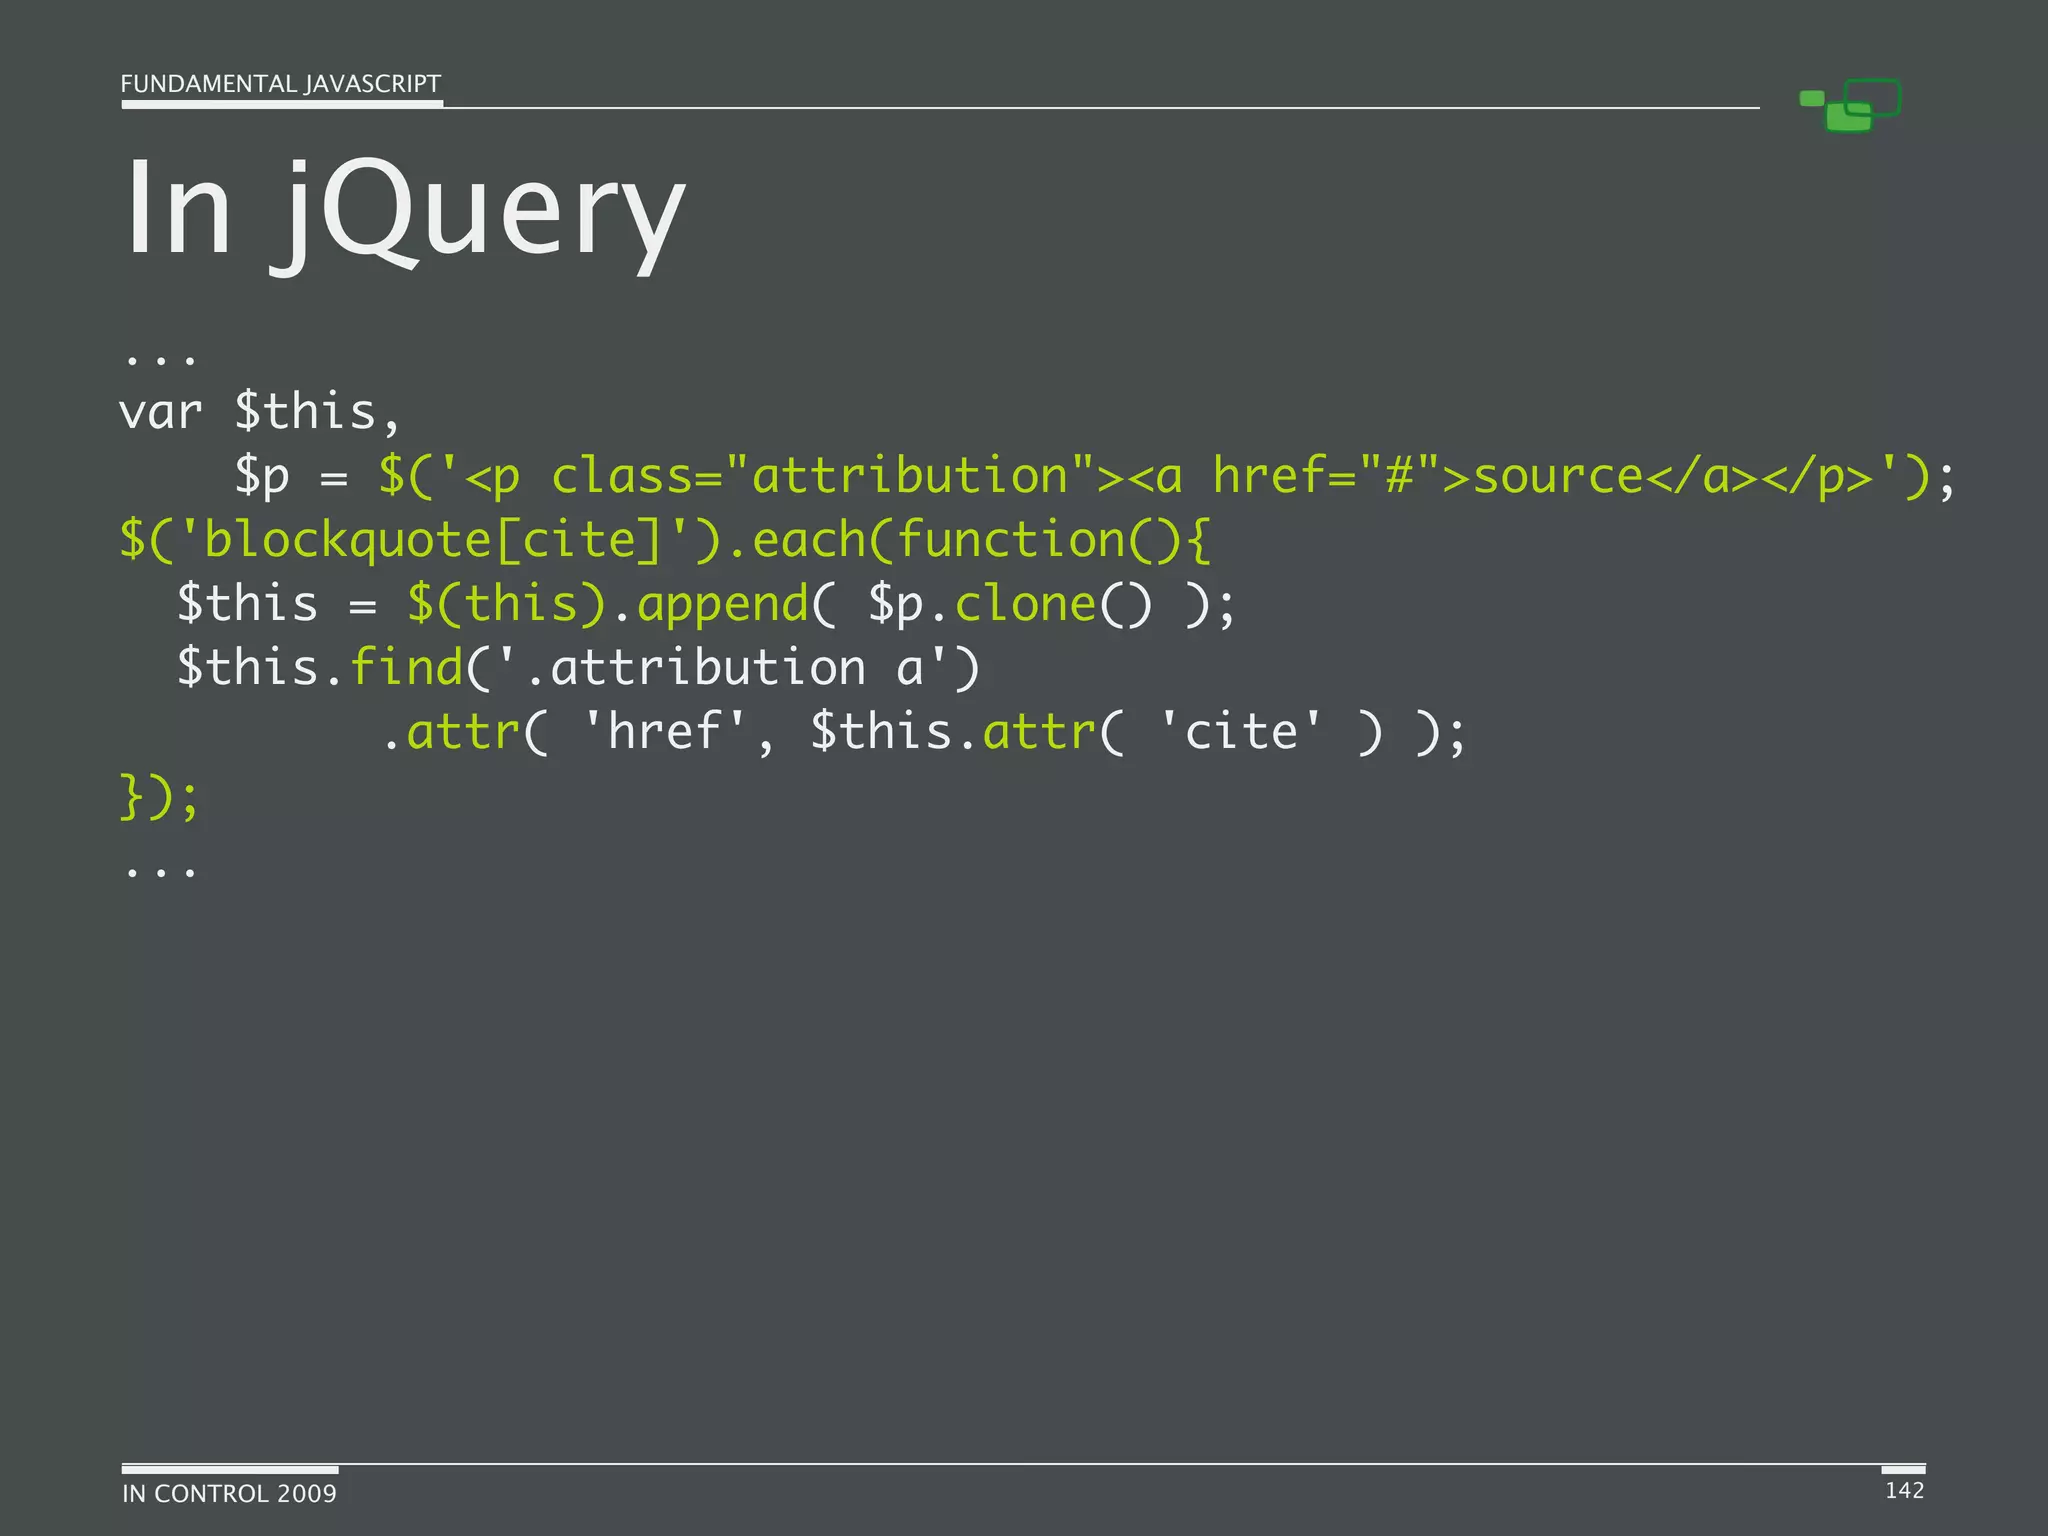The height and width of the screenshot is (1536, 2048).
Task: Click the 'href' string argument
Action: pyautogui.click(x=664, y=732)
